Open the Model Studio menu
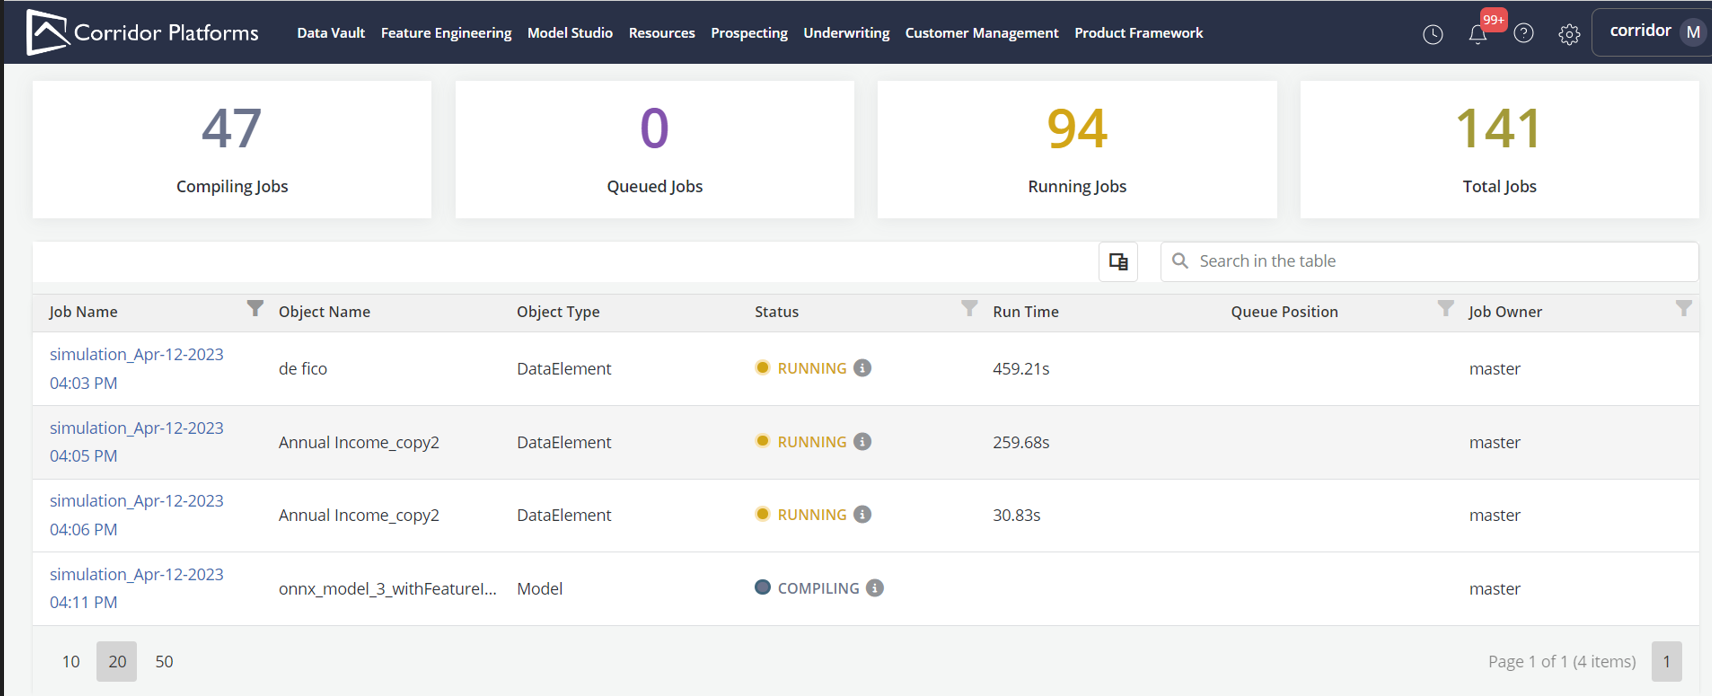The width and height of the screenshot is (1712, 696). [570, 33]
